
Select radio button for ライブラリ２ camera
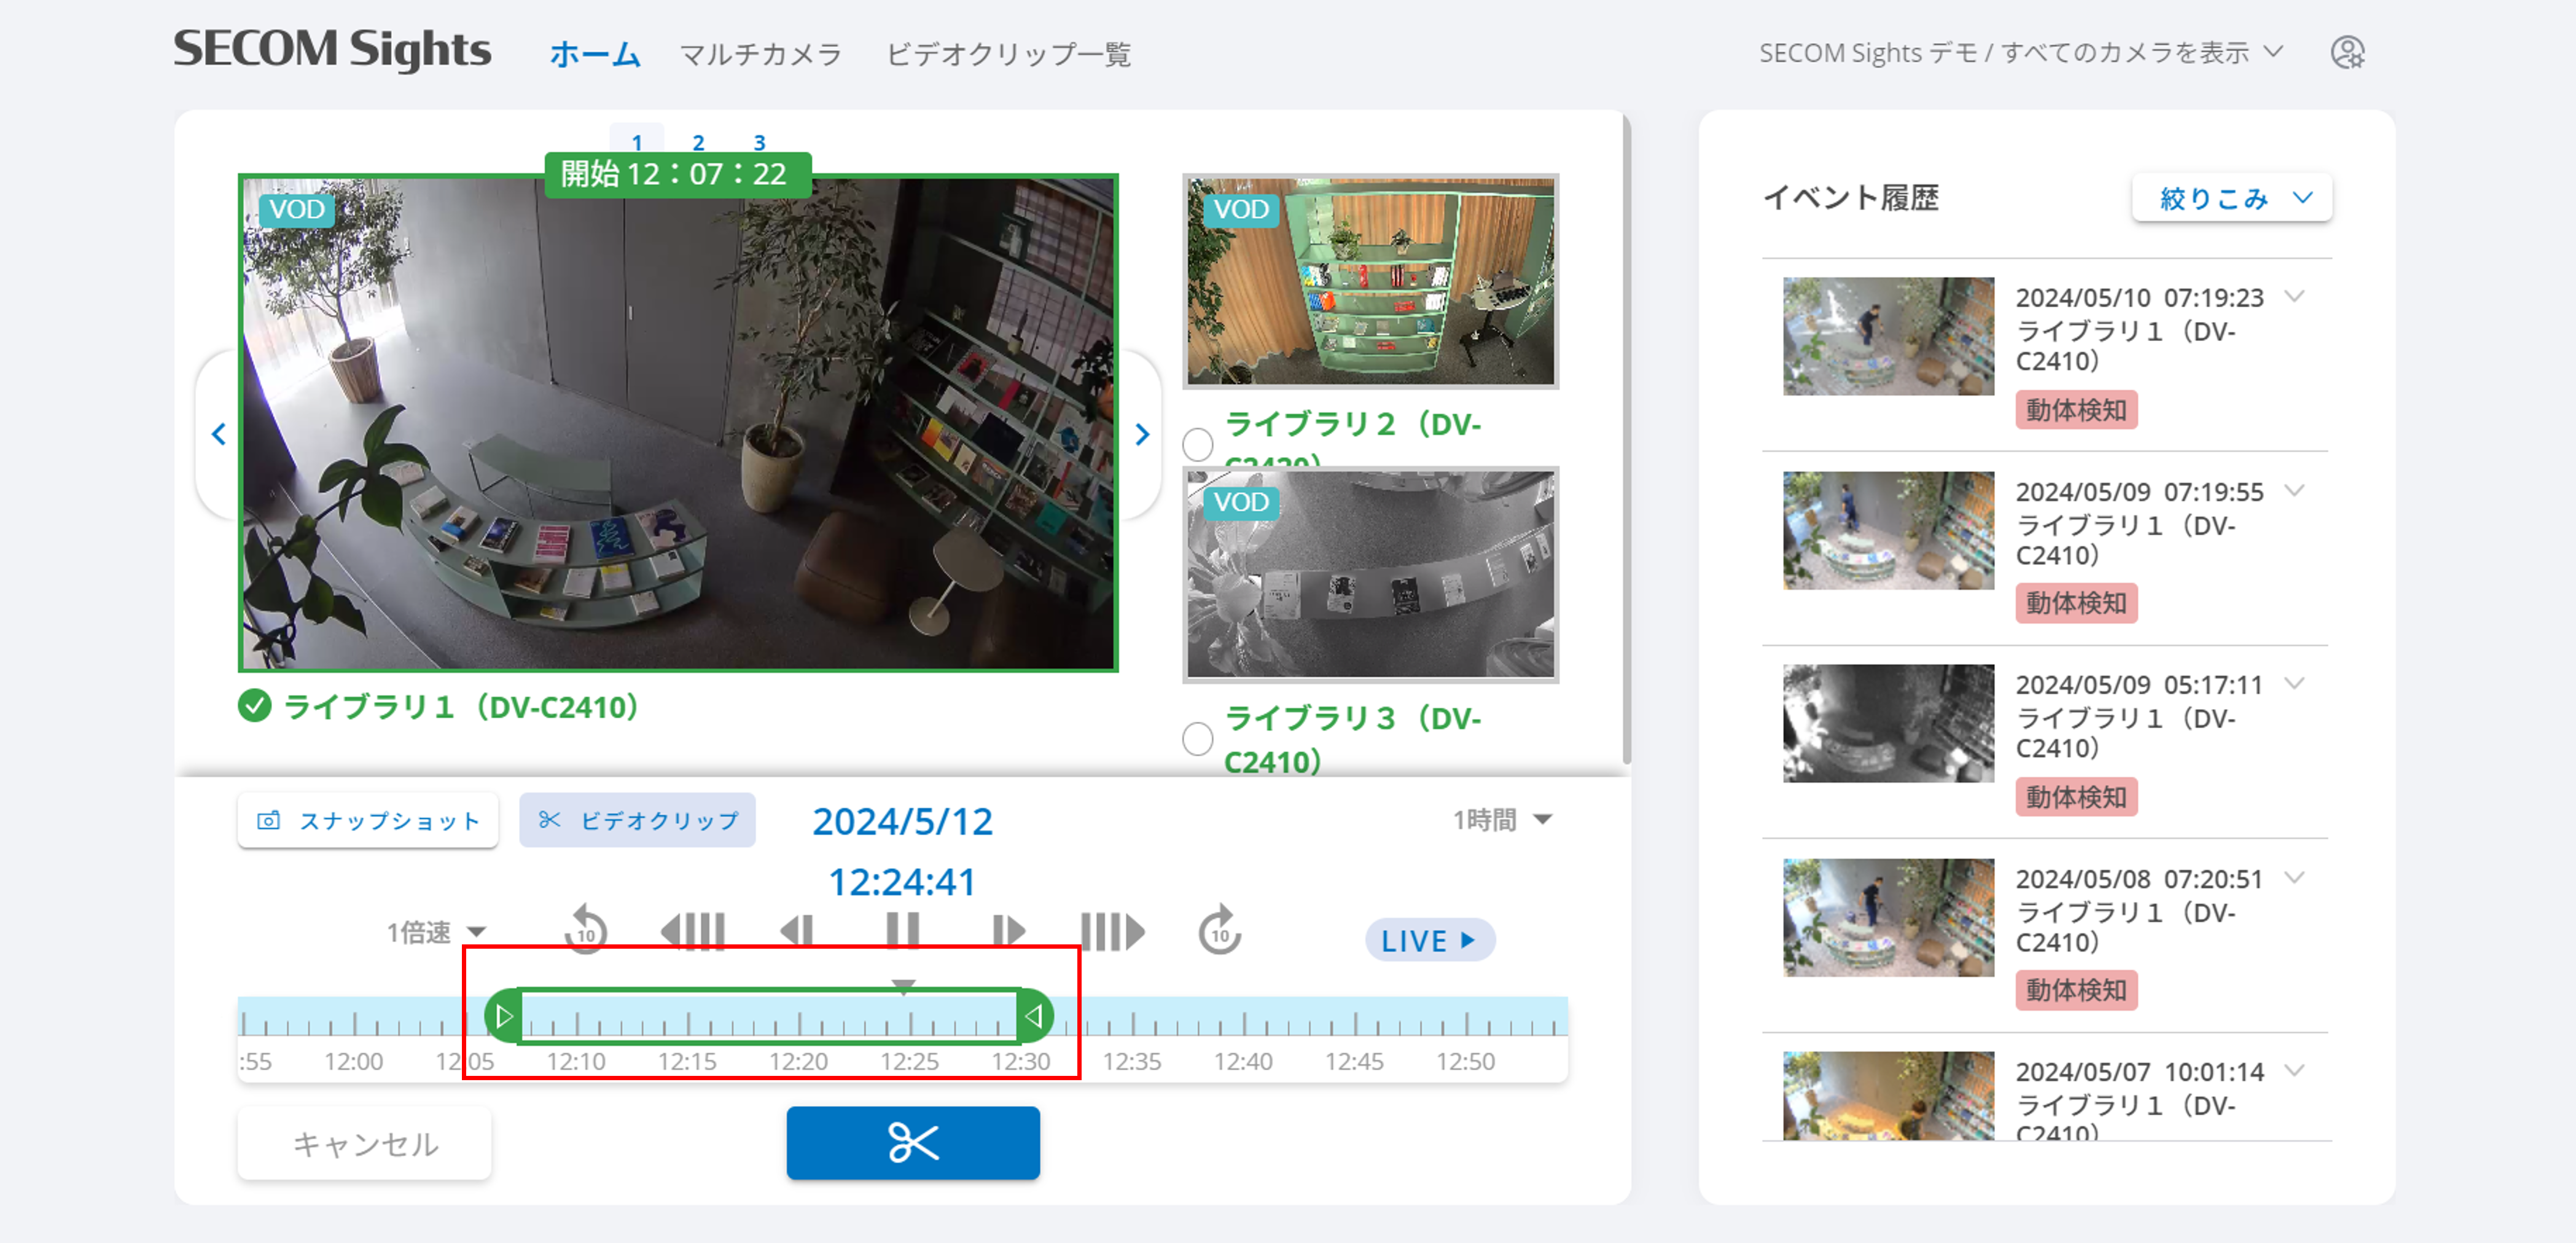tap(1197, 444)
